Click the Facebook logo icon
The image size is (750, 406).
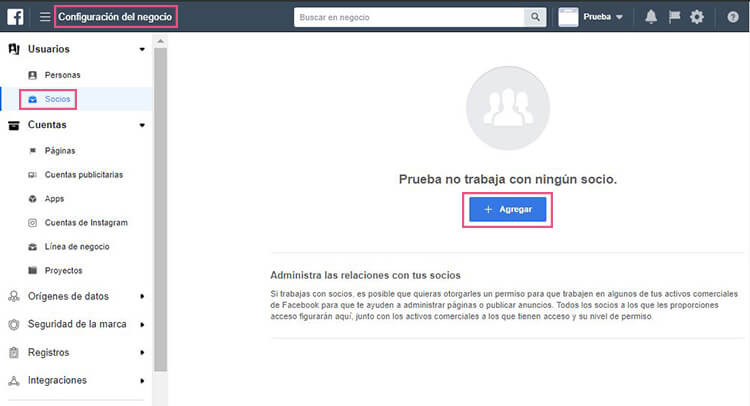click(15, 17)
